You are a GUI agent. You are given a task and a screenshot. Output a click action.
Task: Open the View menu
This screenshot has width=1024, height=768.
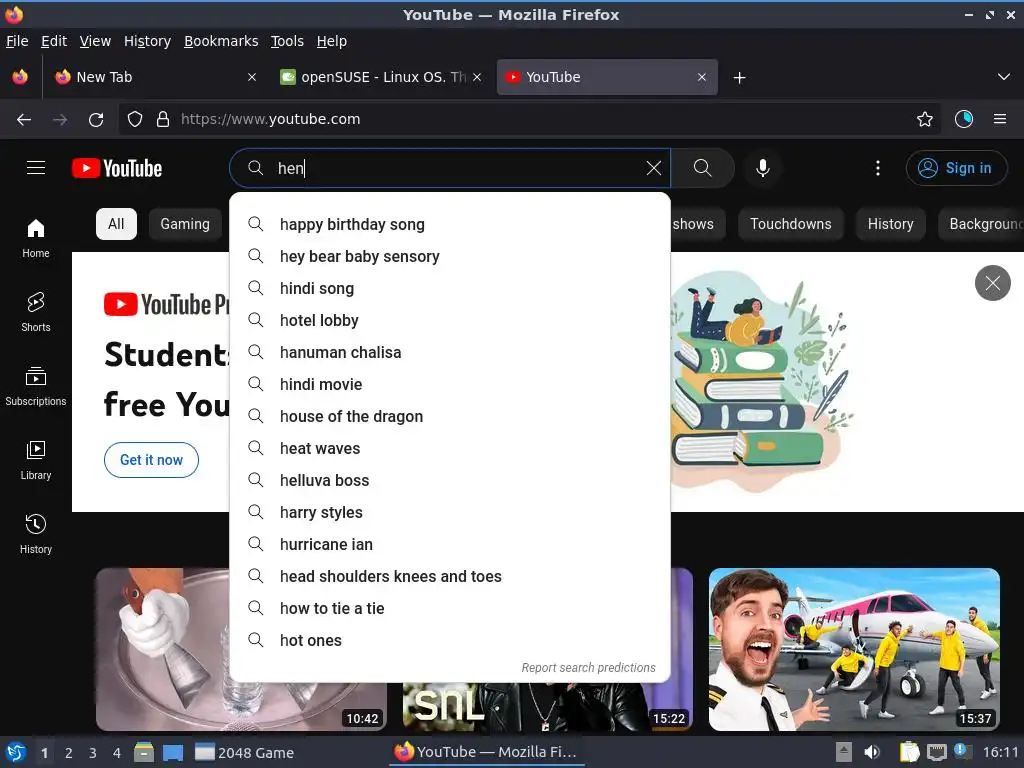(x=95, y=41)
